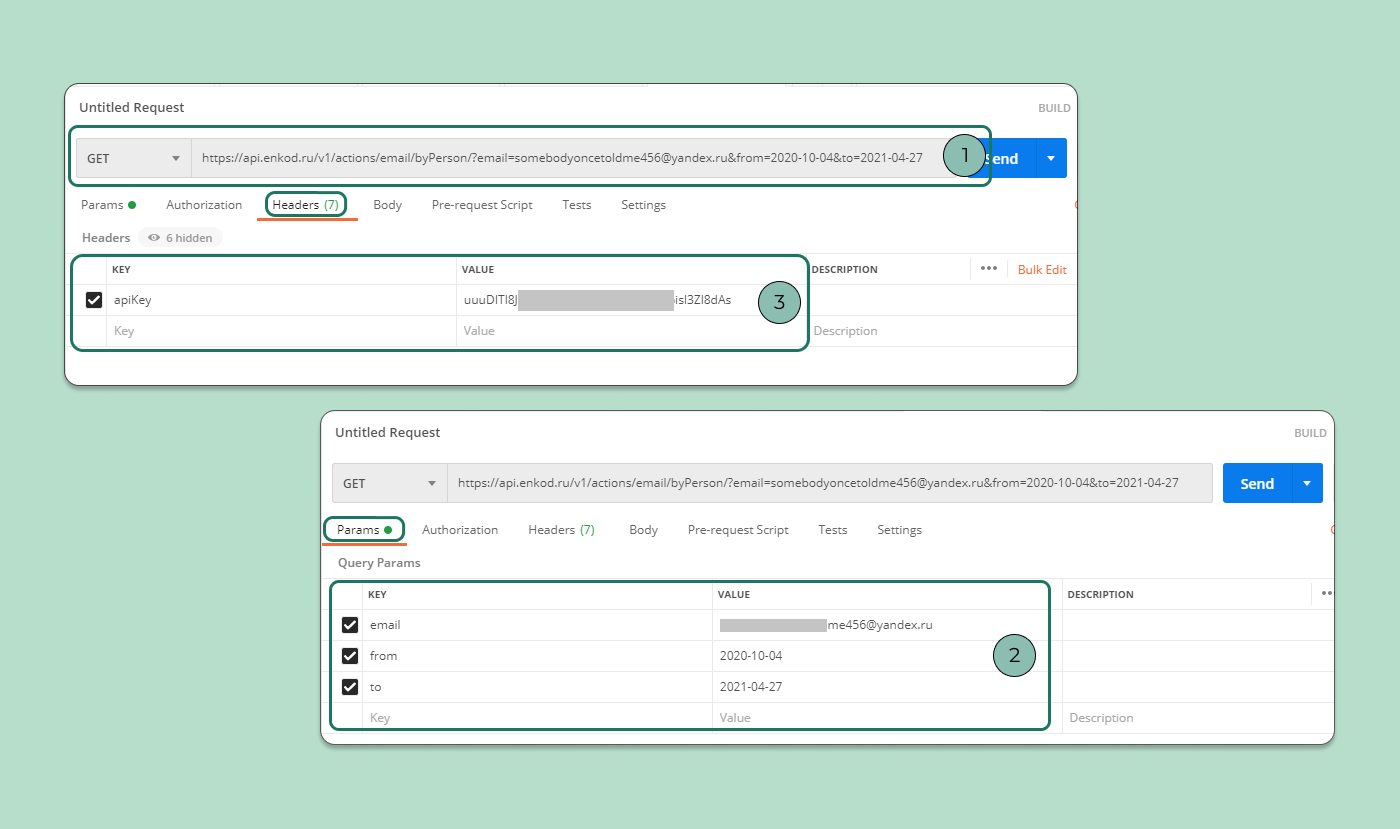Click the to key cell
1400x829 pixels.
537,687
